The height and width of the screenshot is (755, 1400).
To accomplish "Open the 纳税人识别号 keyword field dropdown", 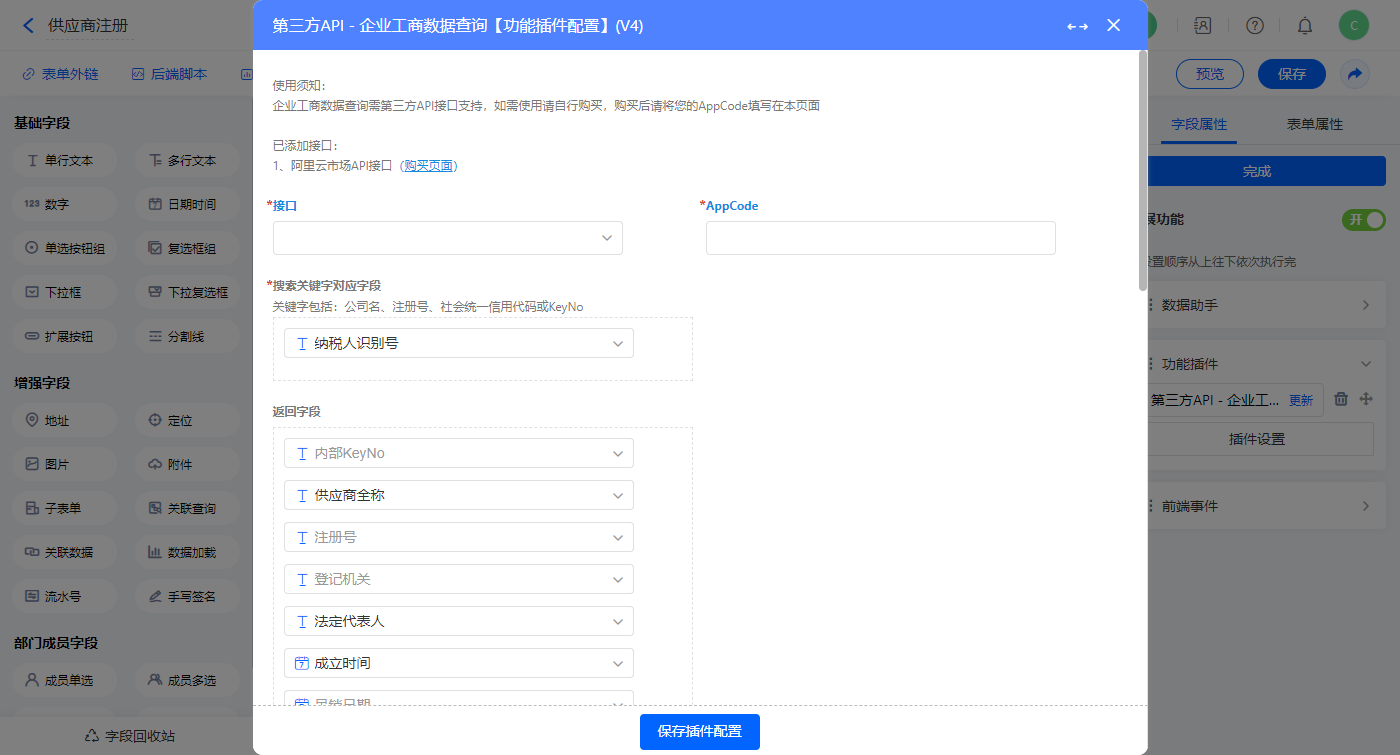I will click(x=459, y=344).
